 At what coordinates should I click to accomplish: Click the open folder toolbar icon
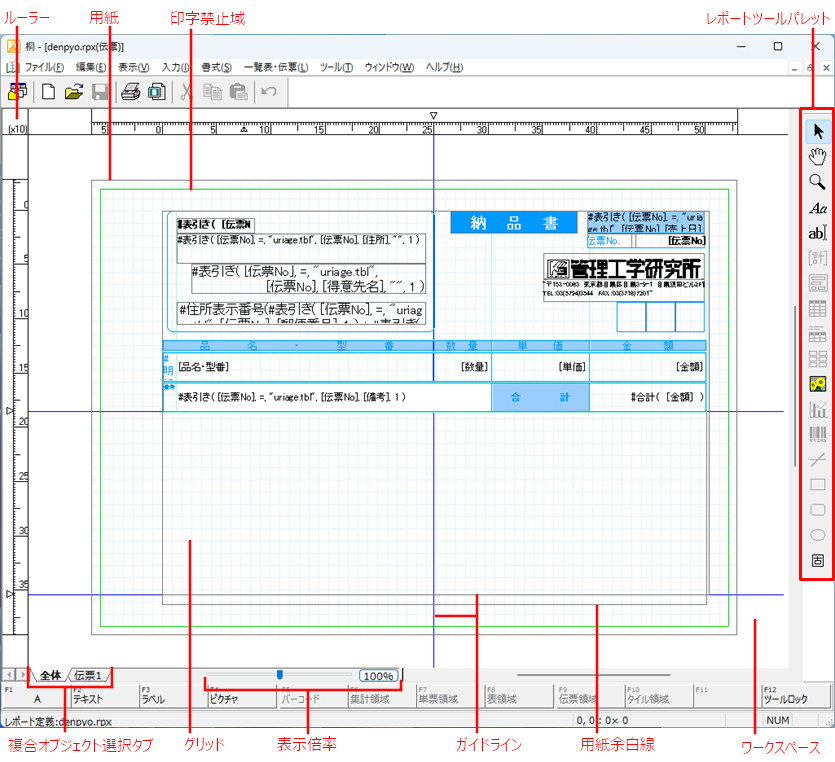click(74, 92)
